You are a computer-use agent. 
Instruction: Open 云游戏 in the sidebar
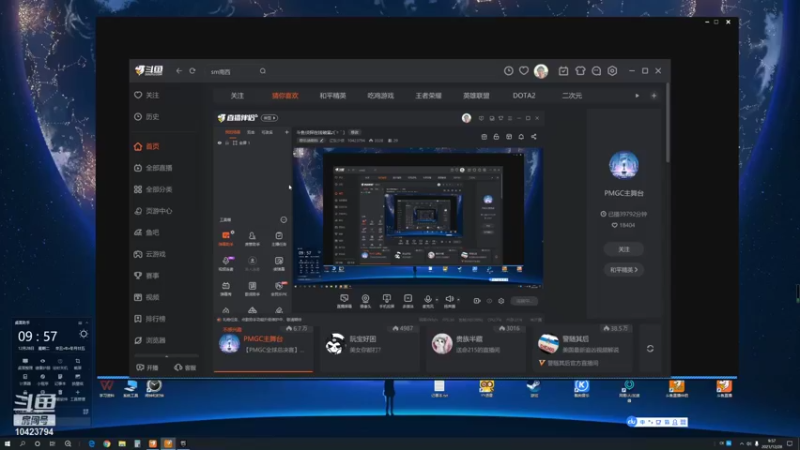(x=150, y=254)
